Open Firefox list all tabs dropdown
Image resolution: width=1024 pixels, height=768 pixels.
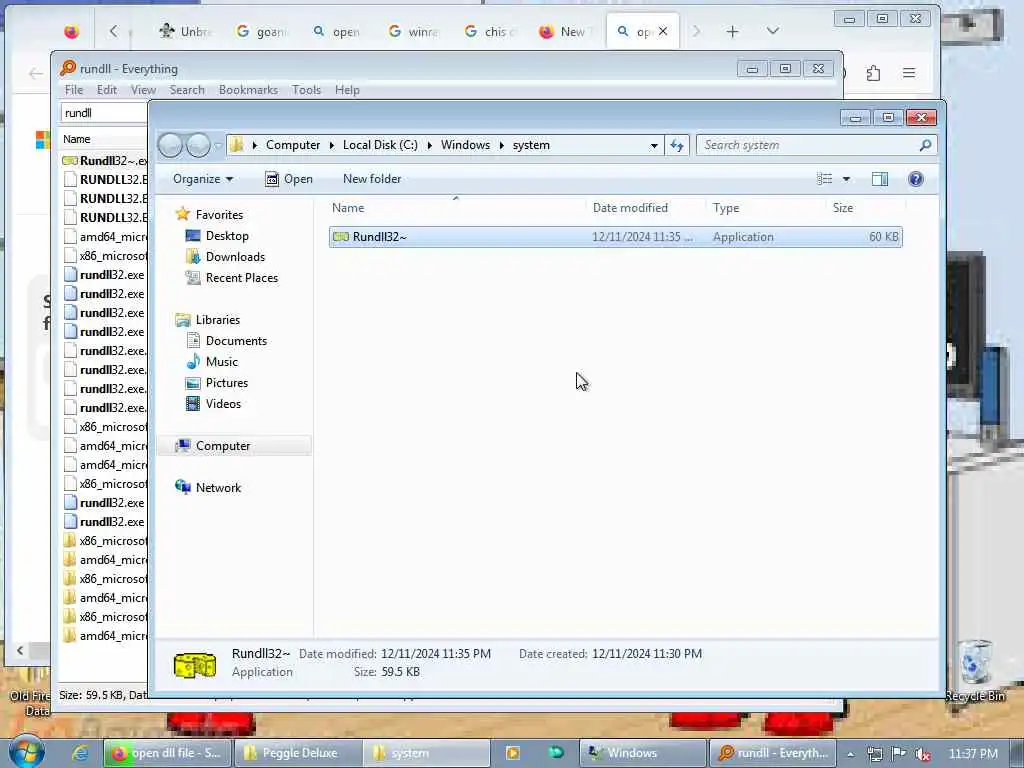point(773,31)
